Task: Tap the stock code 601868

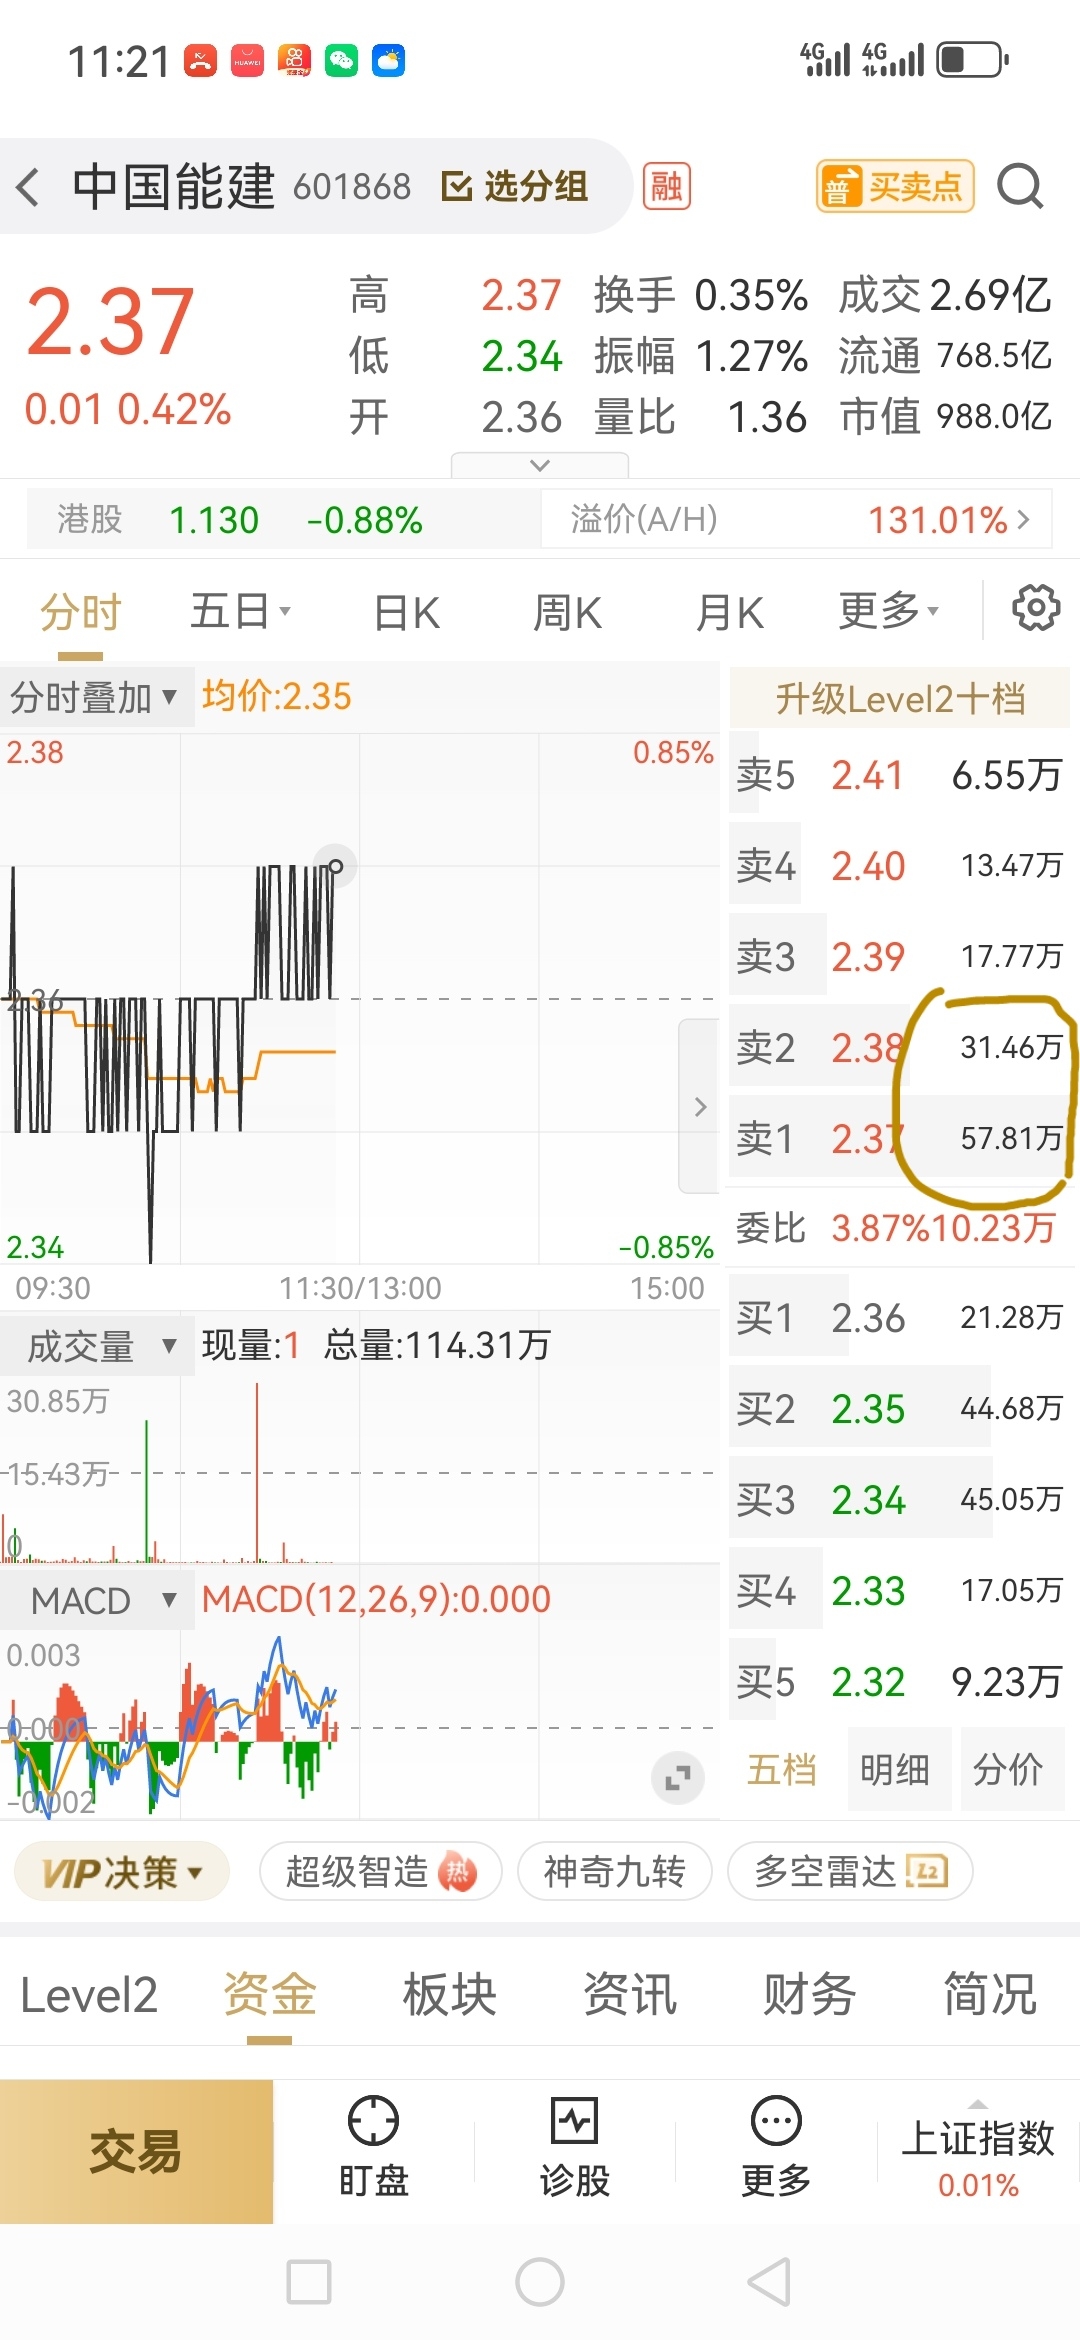Action: point(352,187)
